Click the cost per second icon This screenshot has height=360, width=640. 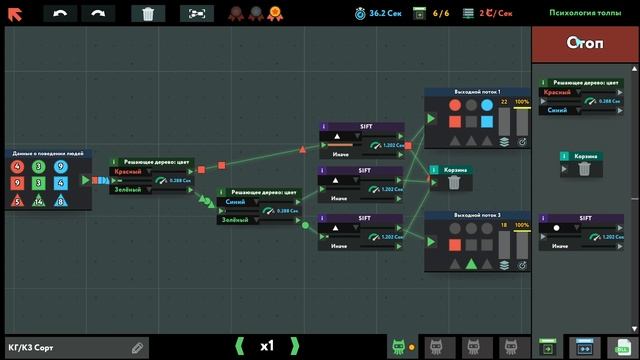pos(468,13)
